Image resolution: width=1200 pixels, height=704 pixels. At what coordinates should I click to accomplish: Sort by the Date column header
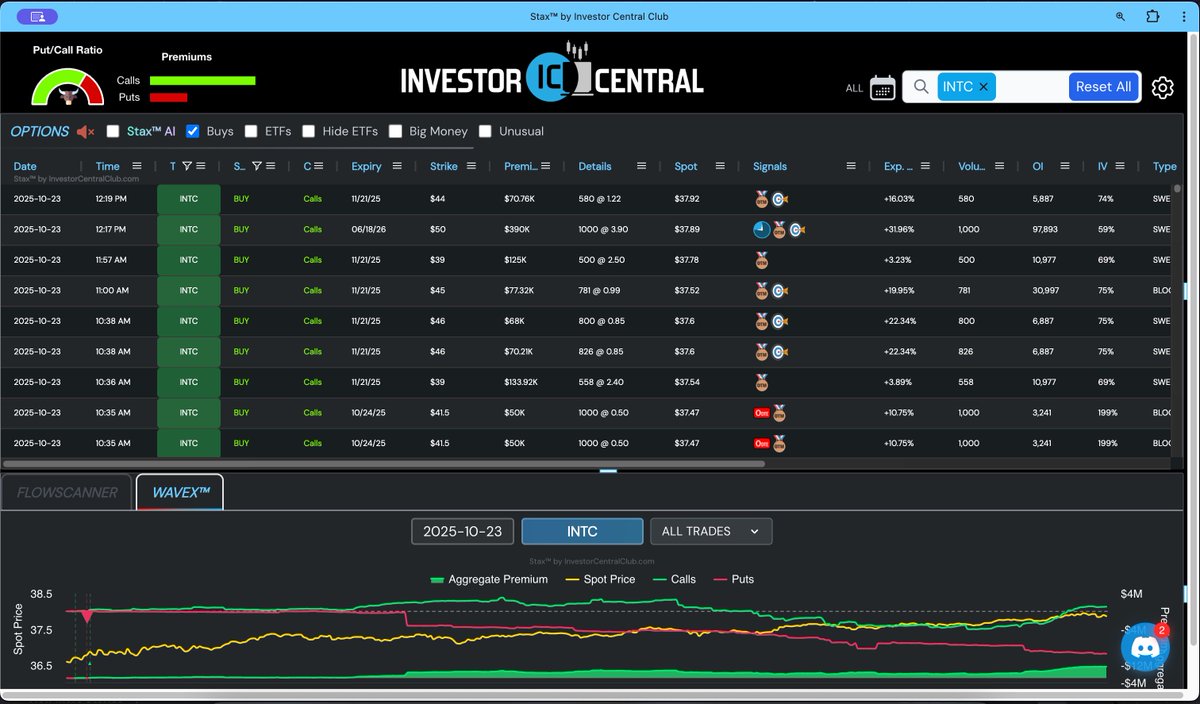click(x=25, y=166)
